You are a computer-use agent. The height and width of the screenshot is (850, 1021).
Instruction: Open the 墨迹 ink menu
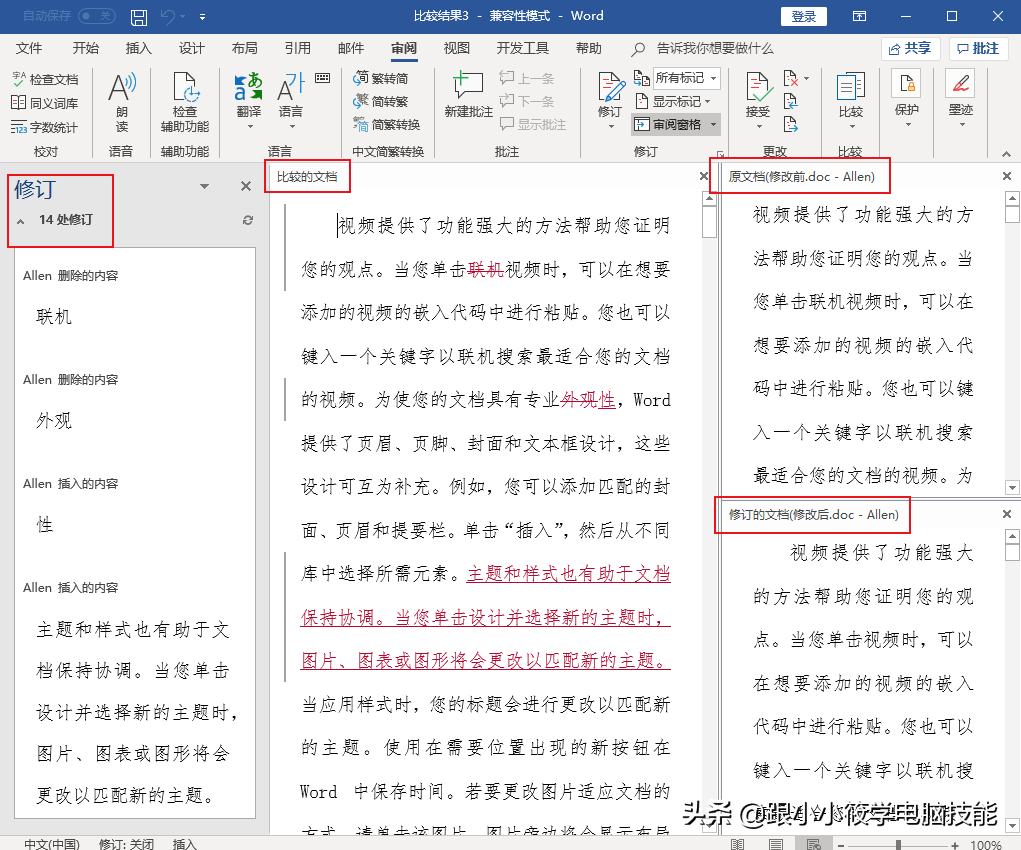pos(961,99)
